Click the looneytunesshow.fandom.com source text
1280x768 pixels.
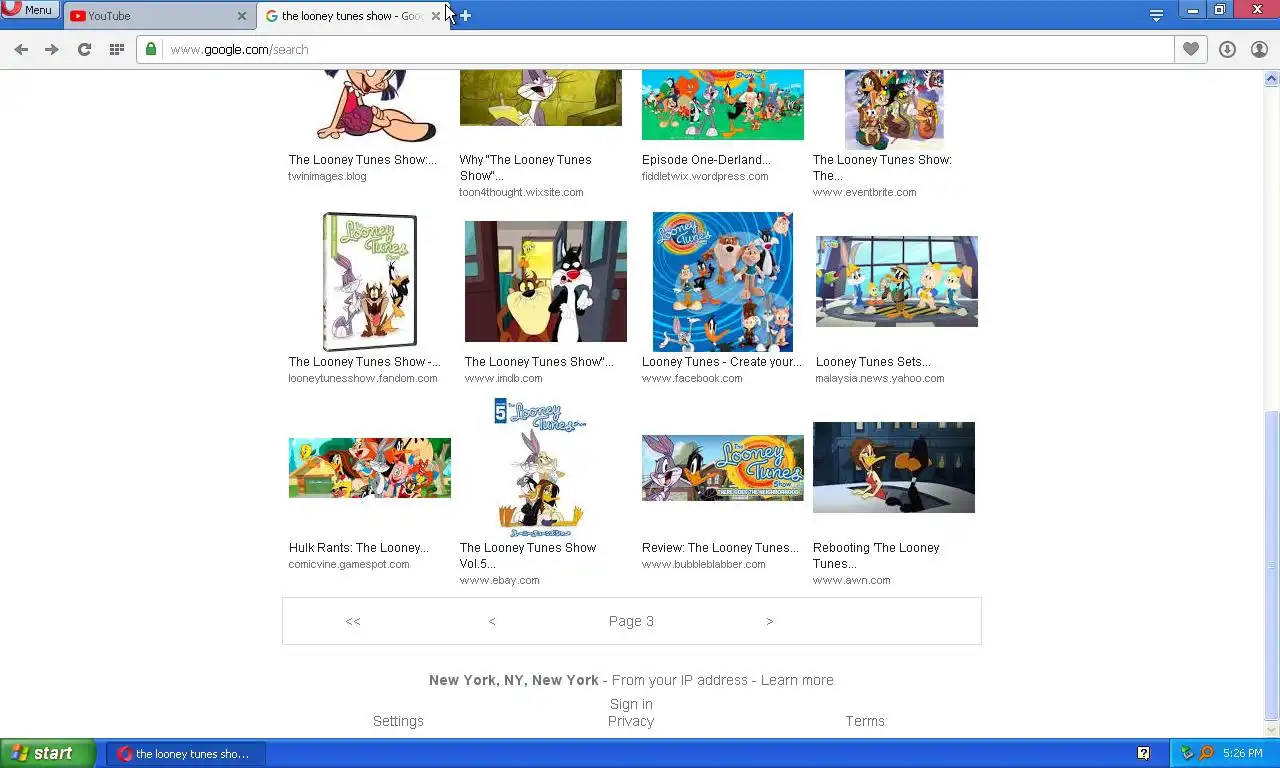pyautogui.click(x=363, y=379)
